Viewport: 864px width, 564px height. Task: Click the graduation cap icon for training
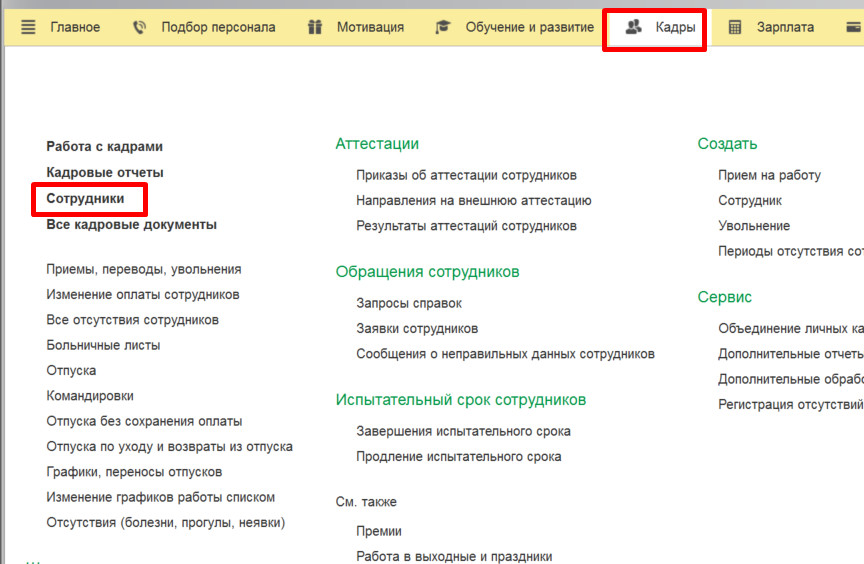(x=443, y=27)
